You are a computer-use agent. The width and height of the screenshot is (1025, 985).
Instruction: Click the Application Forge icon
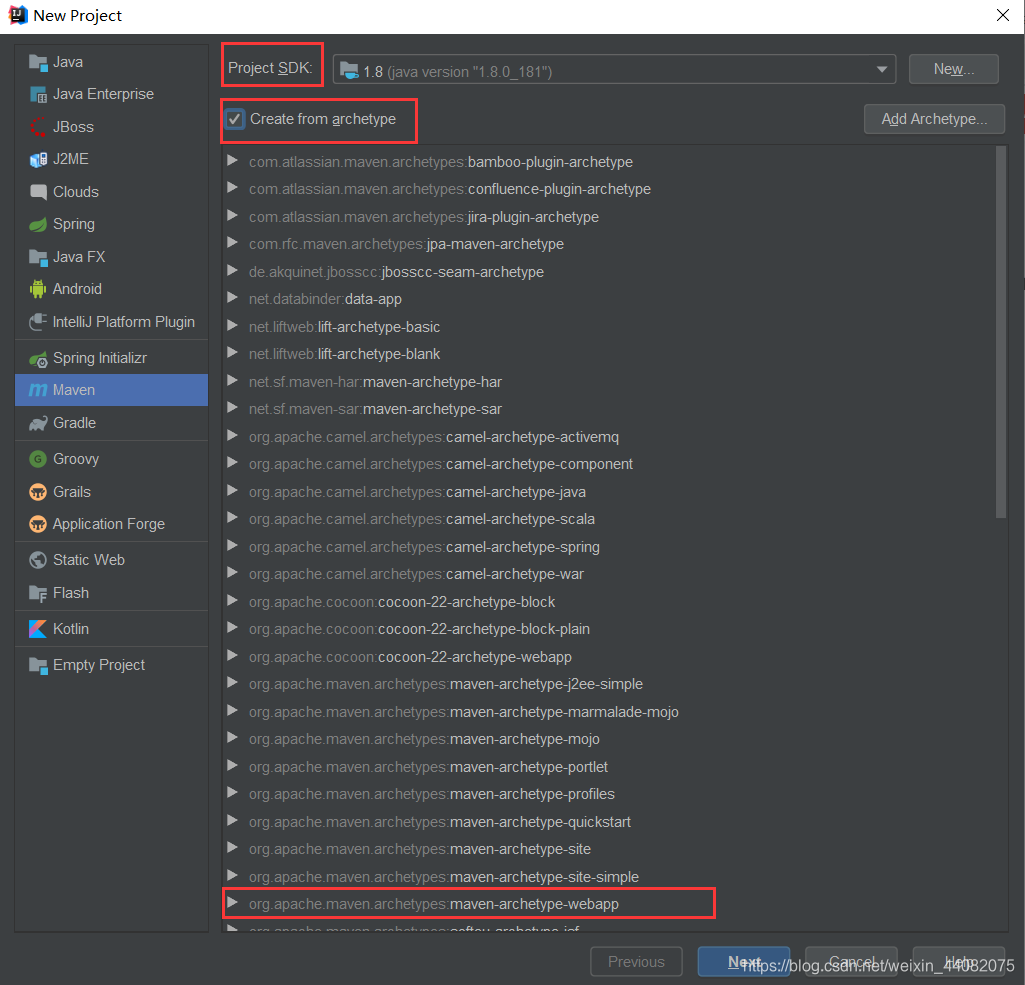[x=38, y=524]
